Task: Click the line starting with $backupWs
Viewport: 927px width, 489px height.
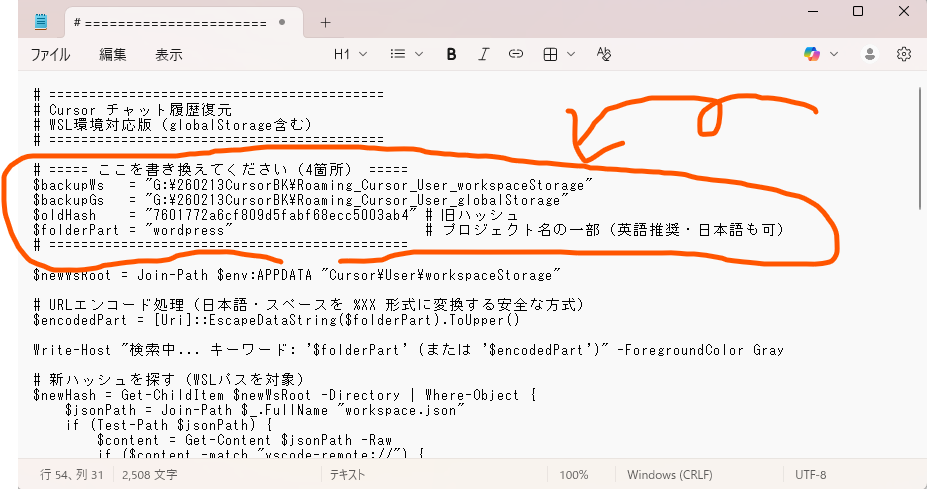Action: (x=313, y=185)
